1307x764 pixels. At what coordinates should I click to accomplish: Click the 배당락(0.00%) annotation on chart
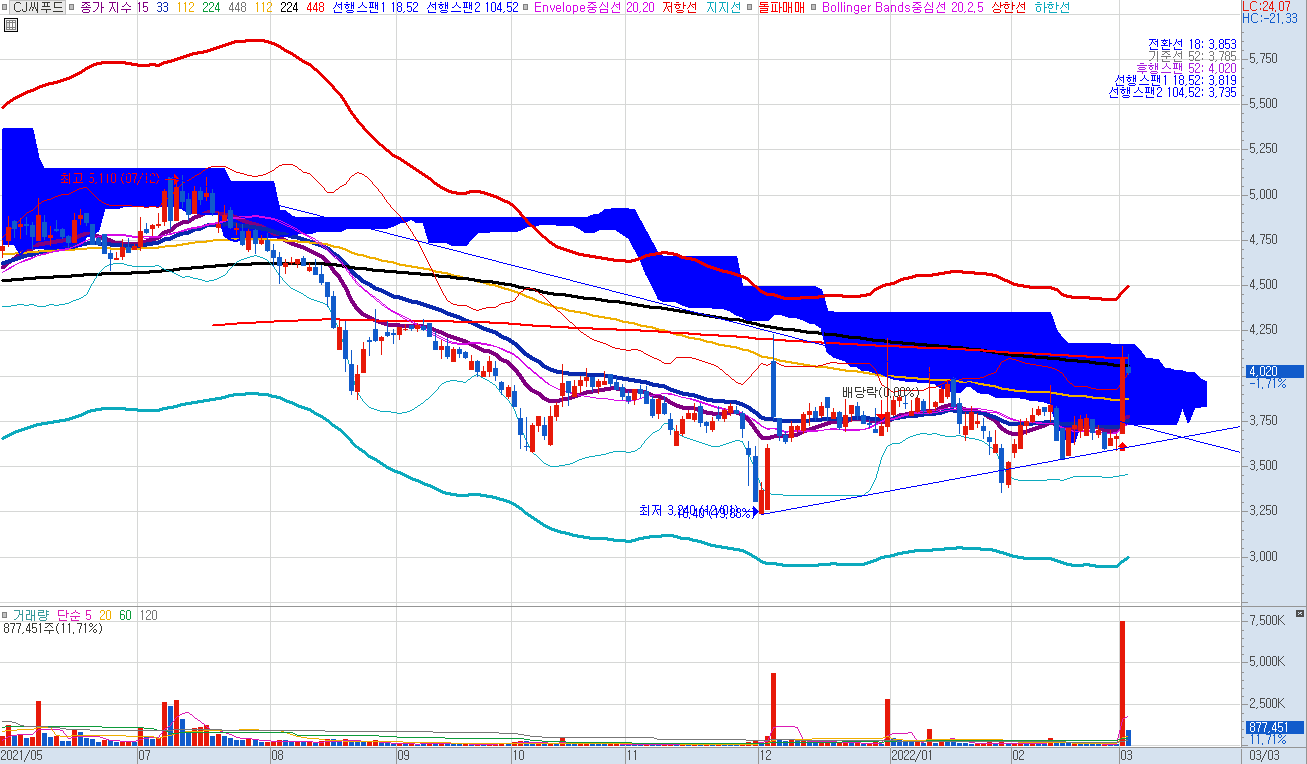point(880,392)
